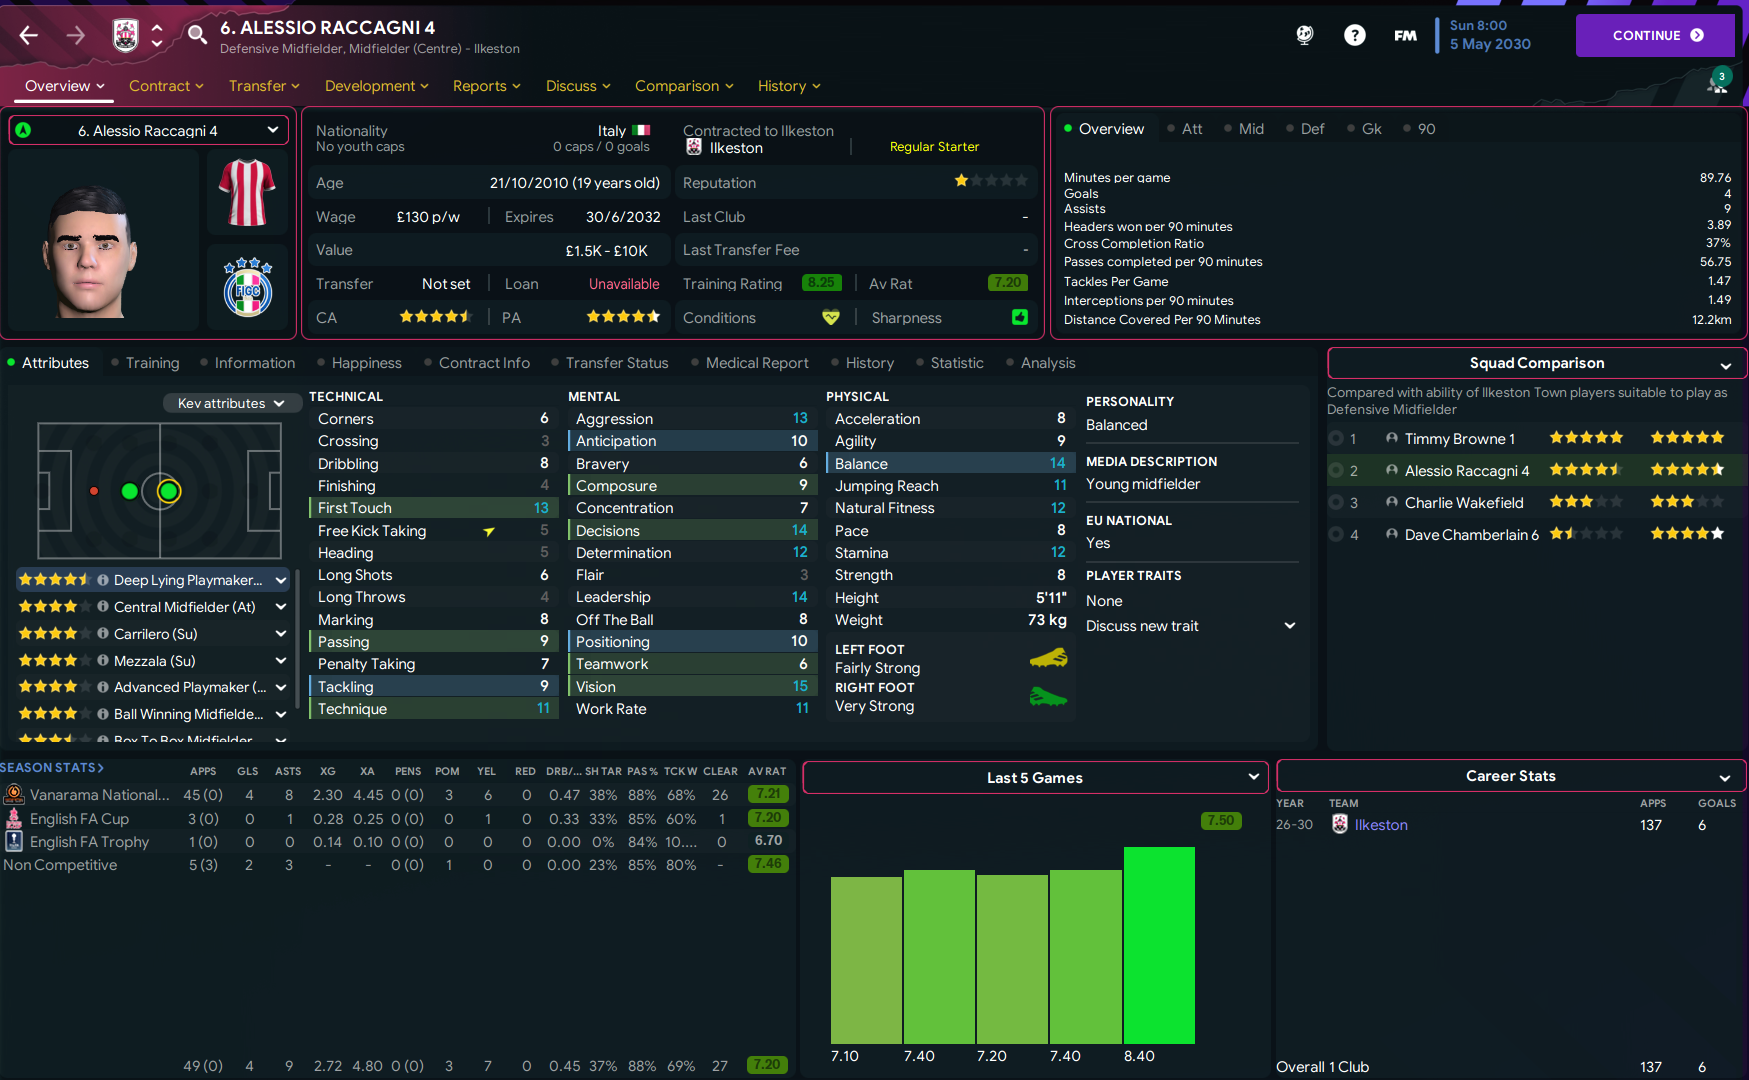1749x1080 pixels.
Task: Go forward with the right arrow icon
Action: point(76,36)
